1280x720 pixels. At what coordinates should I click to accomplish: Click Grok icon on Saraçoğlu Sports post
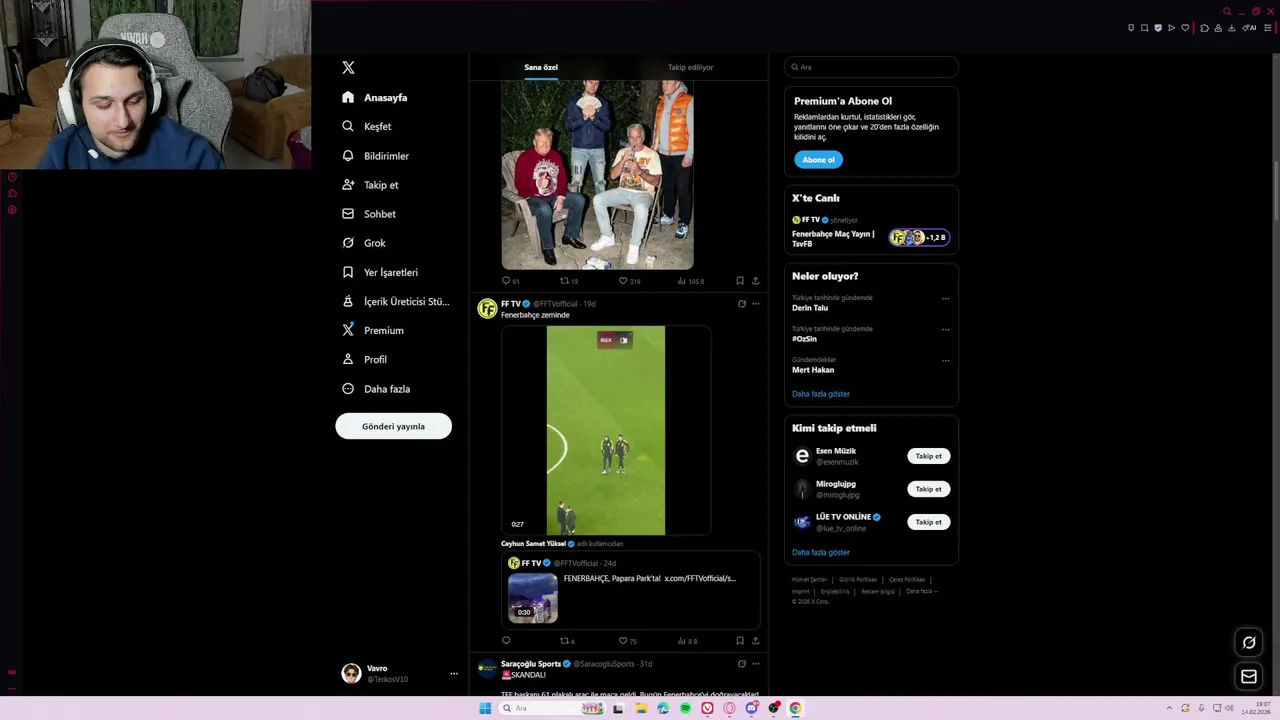pyautogui.click(x=741, y=663)
